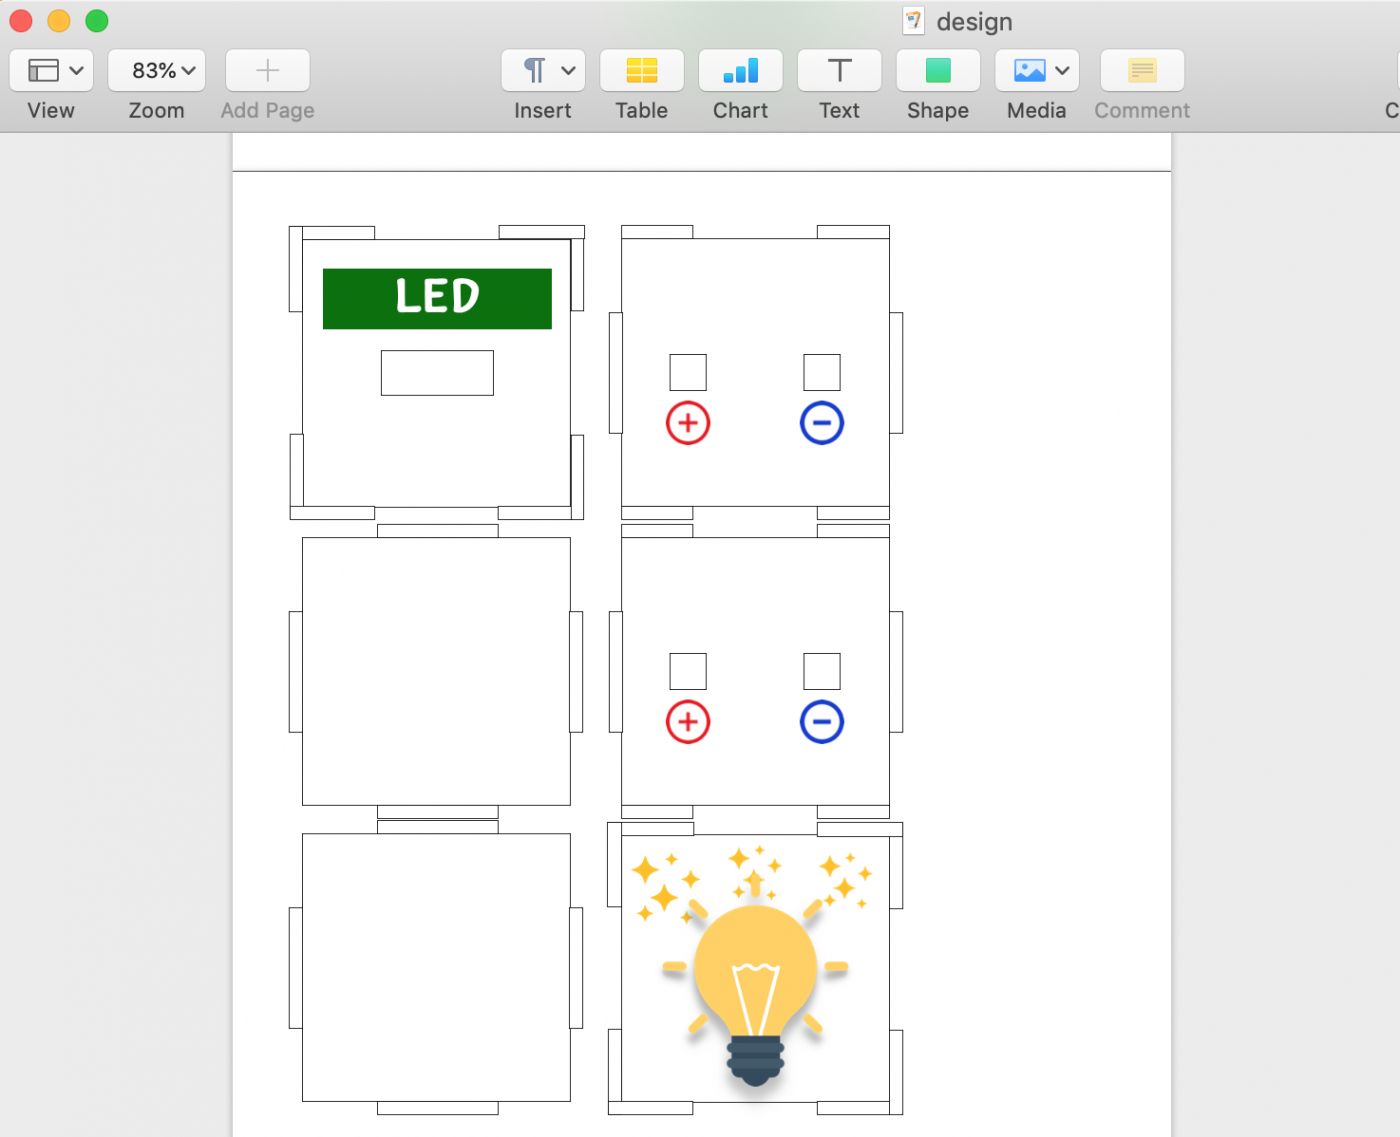Expand the Insert dropdown chevron
The height and width of the screenshot is (1137, 1400).
tap(568, 70)
